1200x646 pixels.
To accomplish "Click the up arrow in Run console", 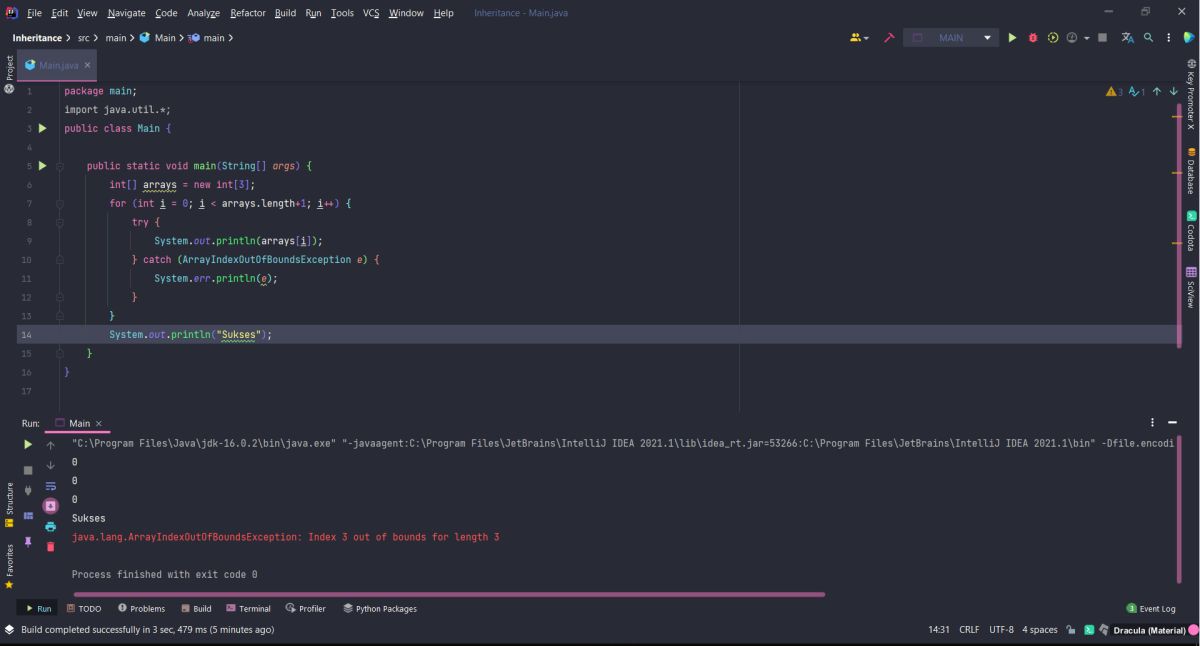I will (x=51, y=445).
